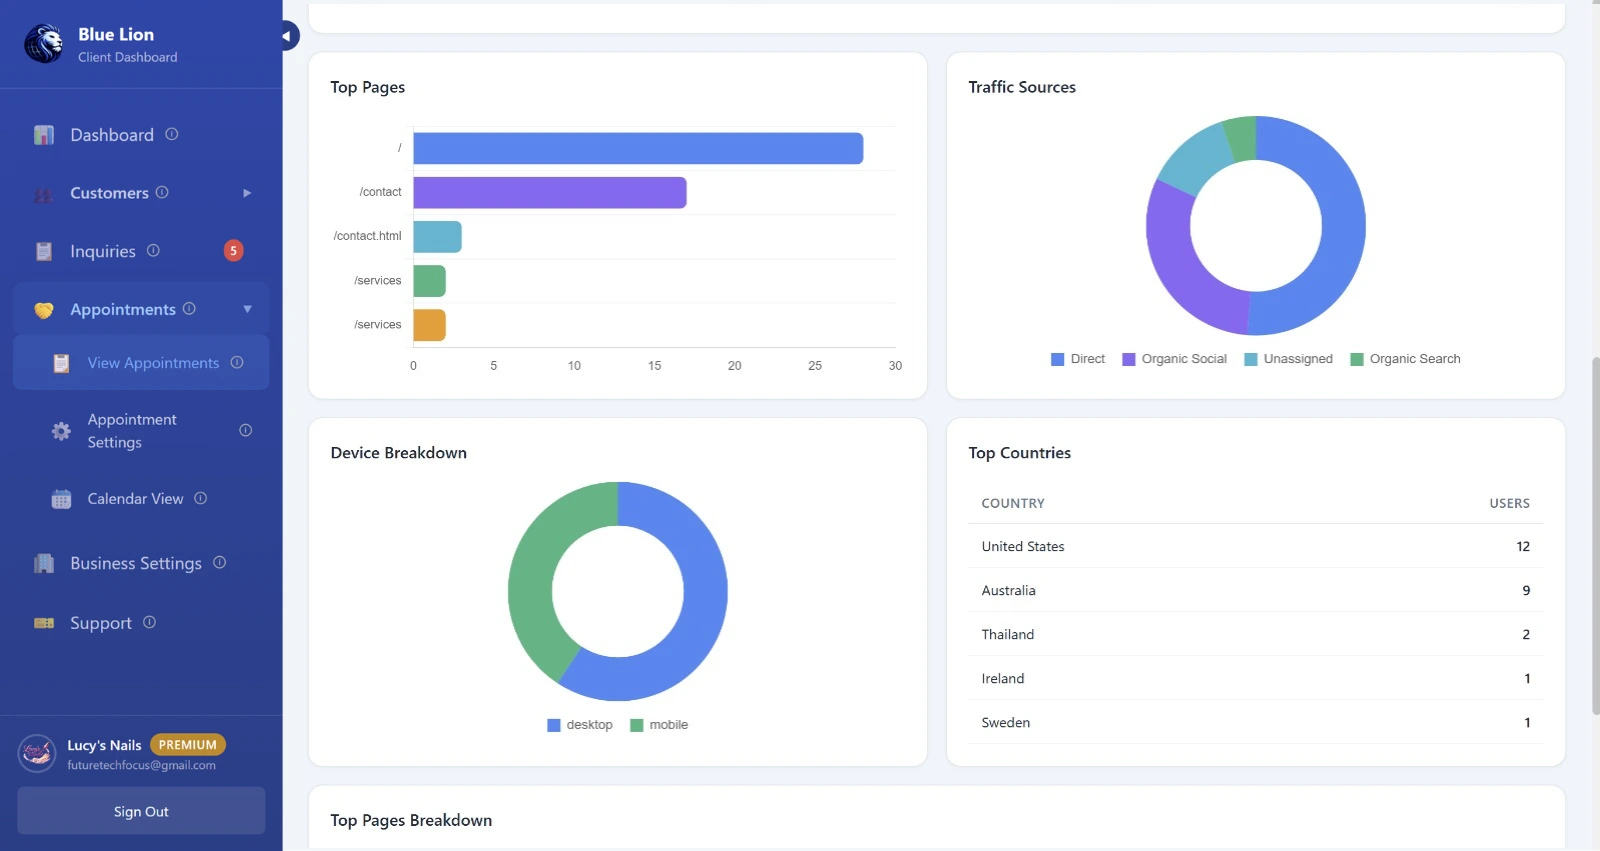The width and height of the screenshot is (1600, 851).
Task: Toggle the mobile legend in Device Breakdown
Action: pos(659,725)
